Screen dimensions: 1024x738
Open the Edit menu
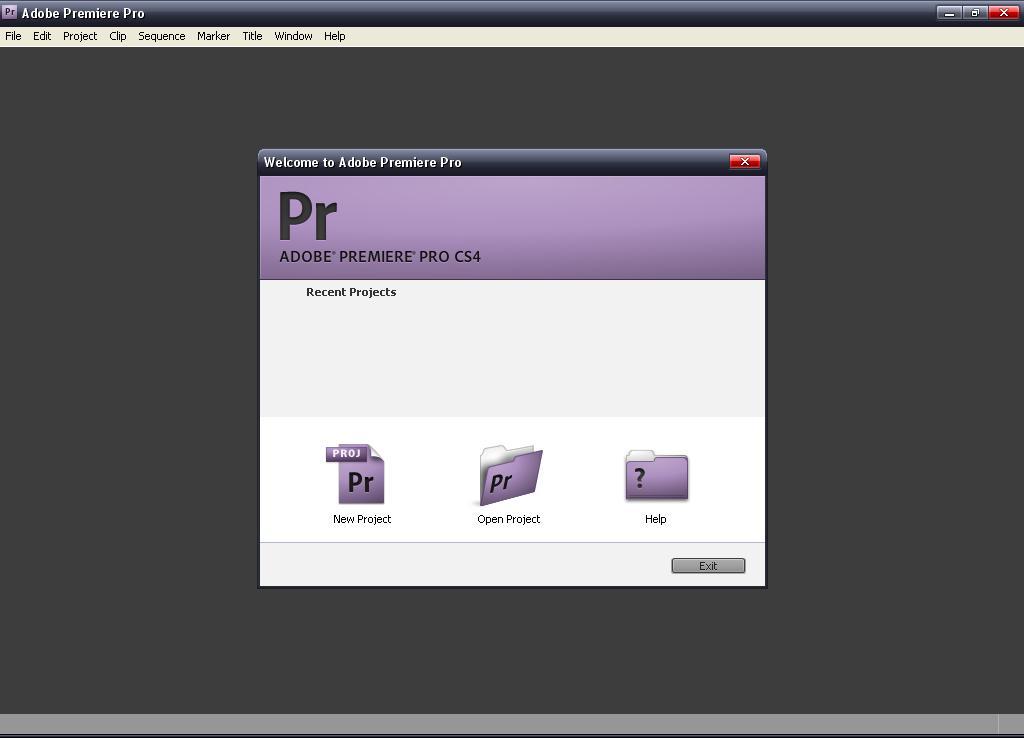pyautogui.click(x=42, y=36)
